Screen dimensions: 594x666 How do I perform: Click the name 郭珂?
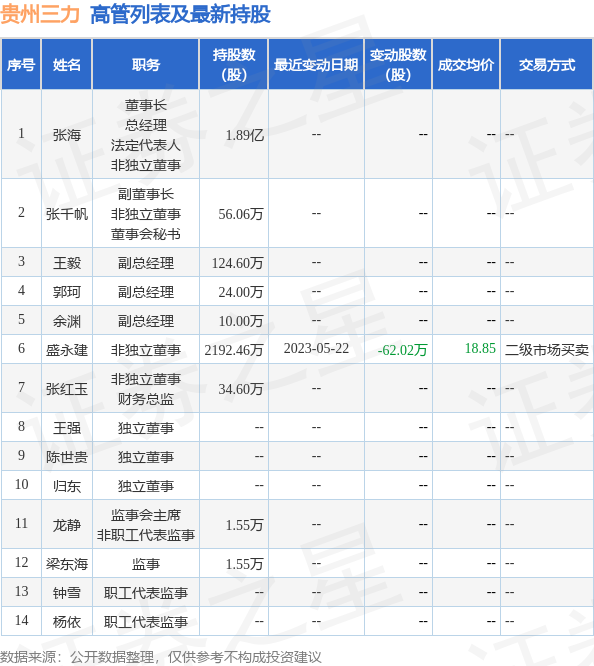point(67,292)
